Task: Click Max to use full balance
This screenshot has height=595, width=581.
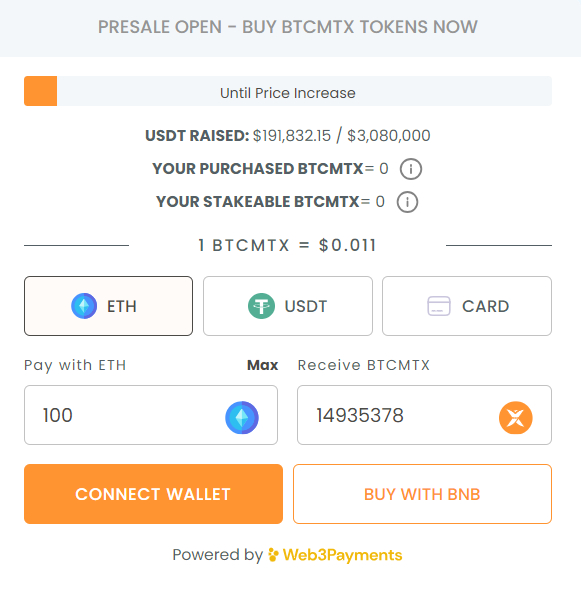Action: (x=263, y=365)
